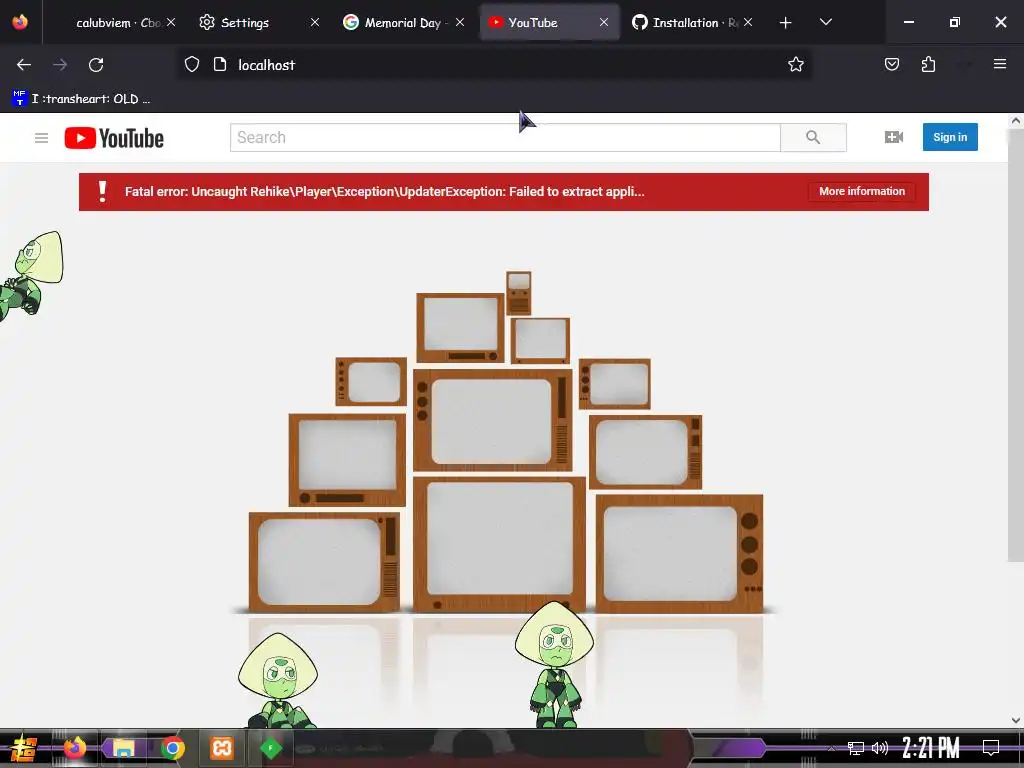This screenshot has height=768, width=1024.
Task: Launch Chrome from the taskbar
Action: 172,748
